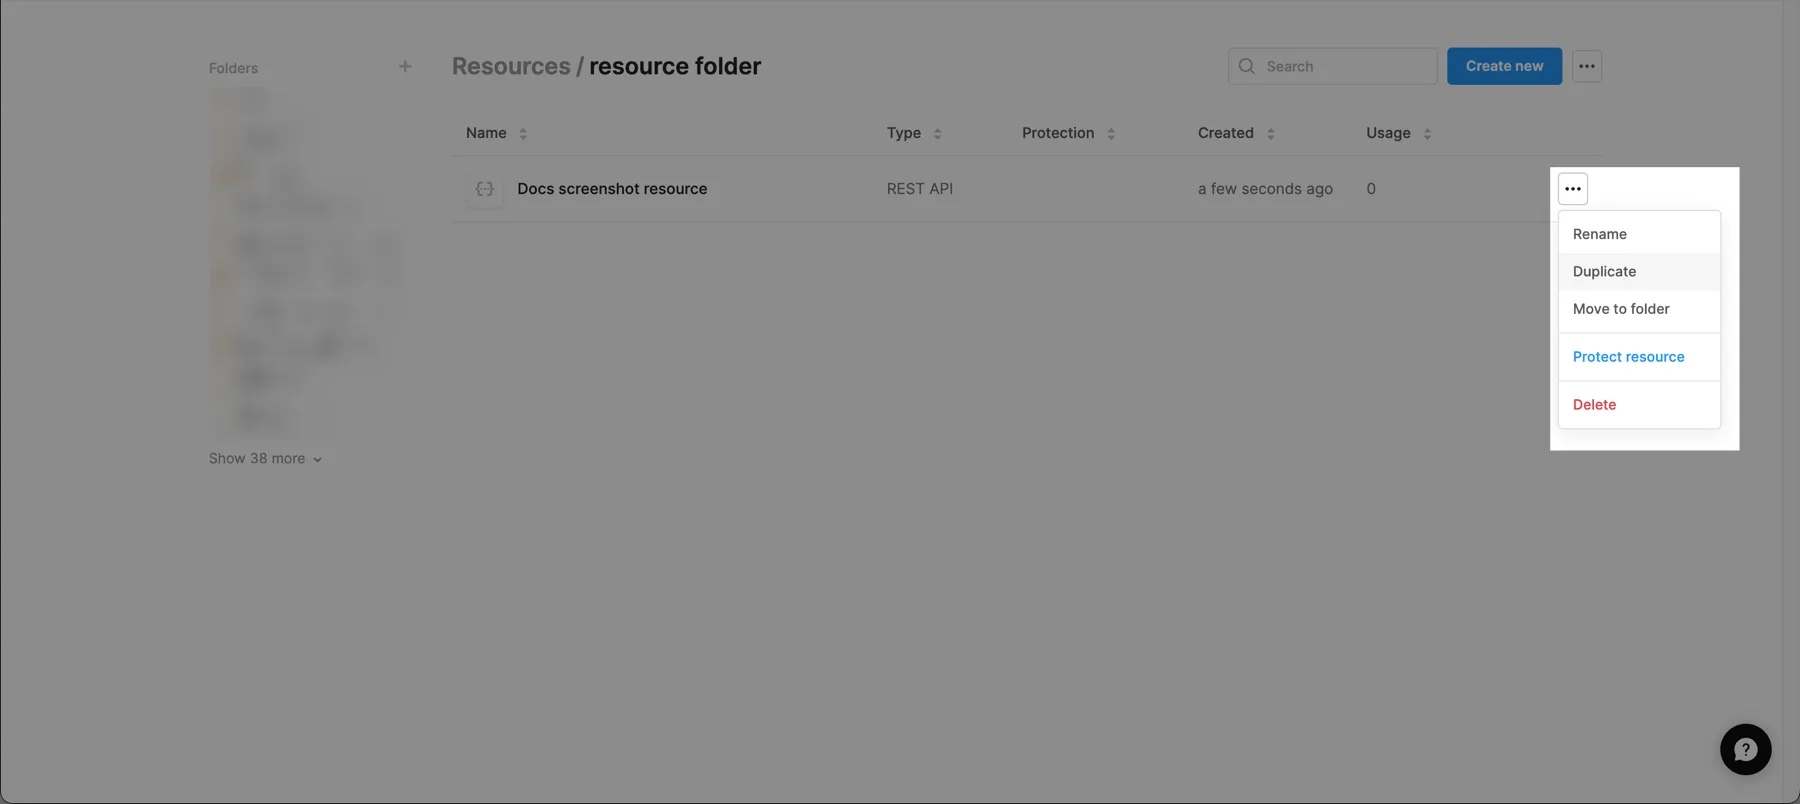Click the Created column header

(1226, 133)
